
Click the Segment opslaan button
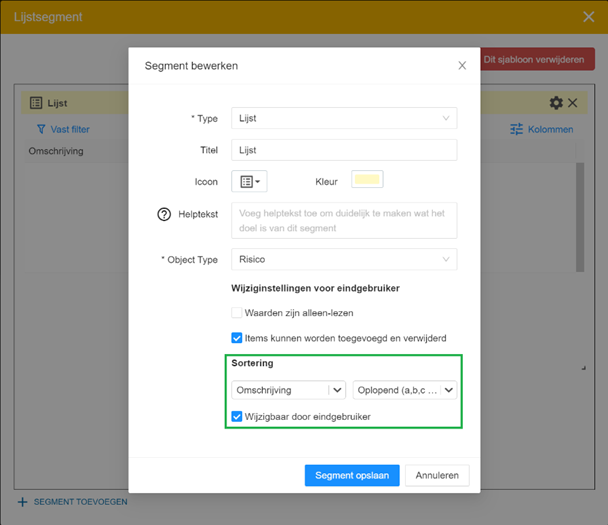[x=352, y=475]
